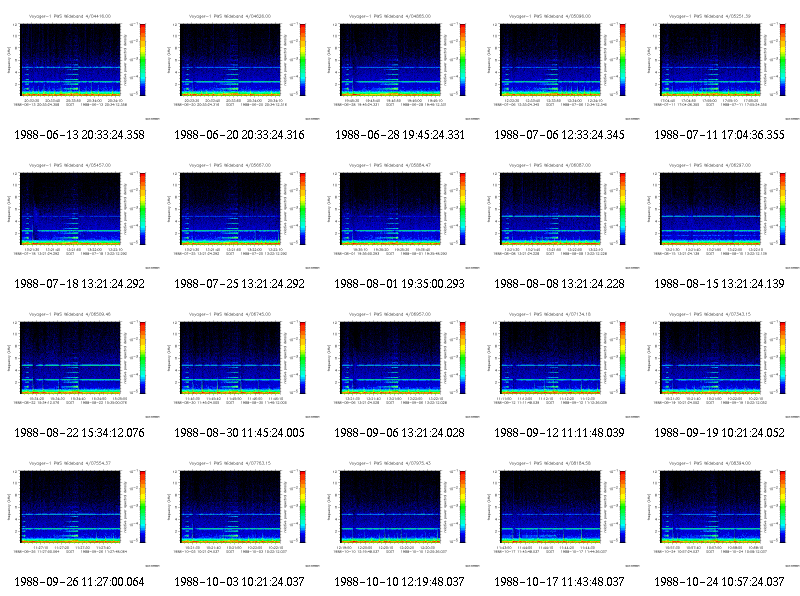Click the caption text 1988-06-20 20:33:24.316
Screen dimensions: 800x596
click(239, 135)
